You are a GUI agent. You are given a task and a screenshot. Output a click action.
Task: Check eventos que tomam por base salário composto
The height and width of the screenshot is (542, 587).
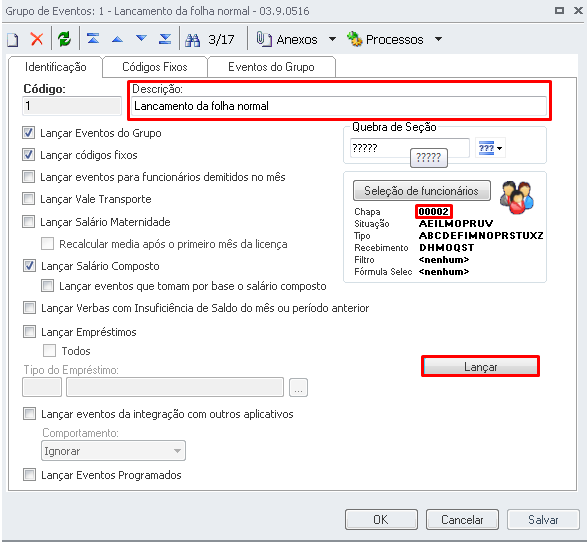(48, 286)
